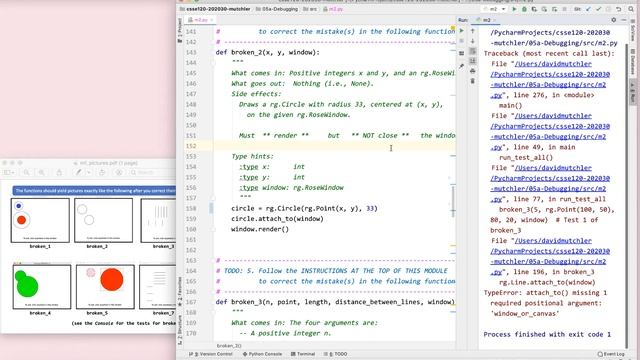This screenshot has width=640, height=360.
Task: Stop the process in the Run panel
Action: [462, 41]
